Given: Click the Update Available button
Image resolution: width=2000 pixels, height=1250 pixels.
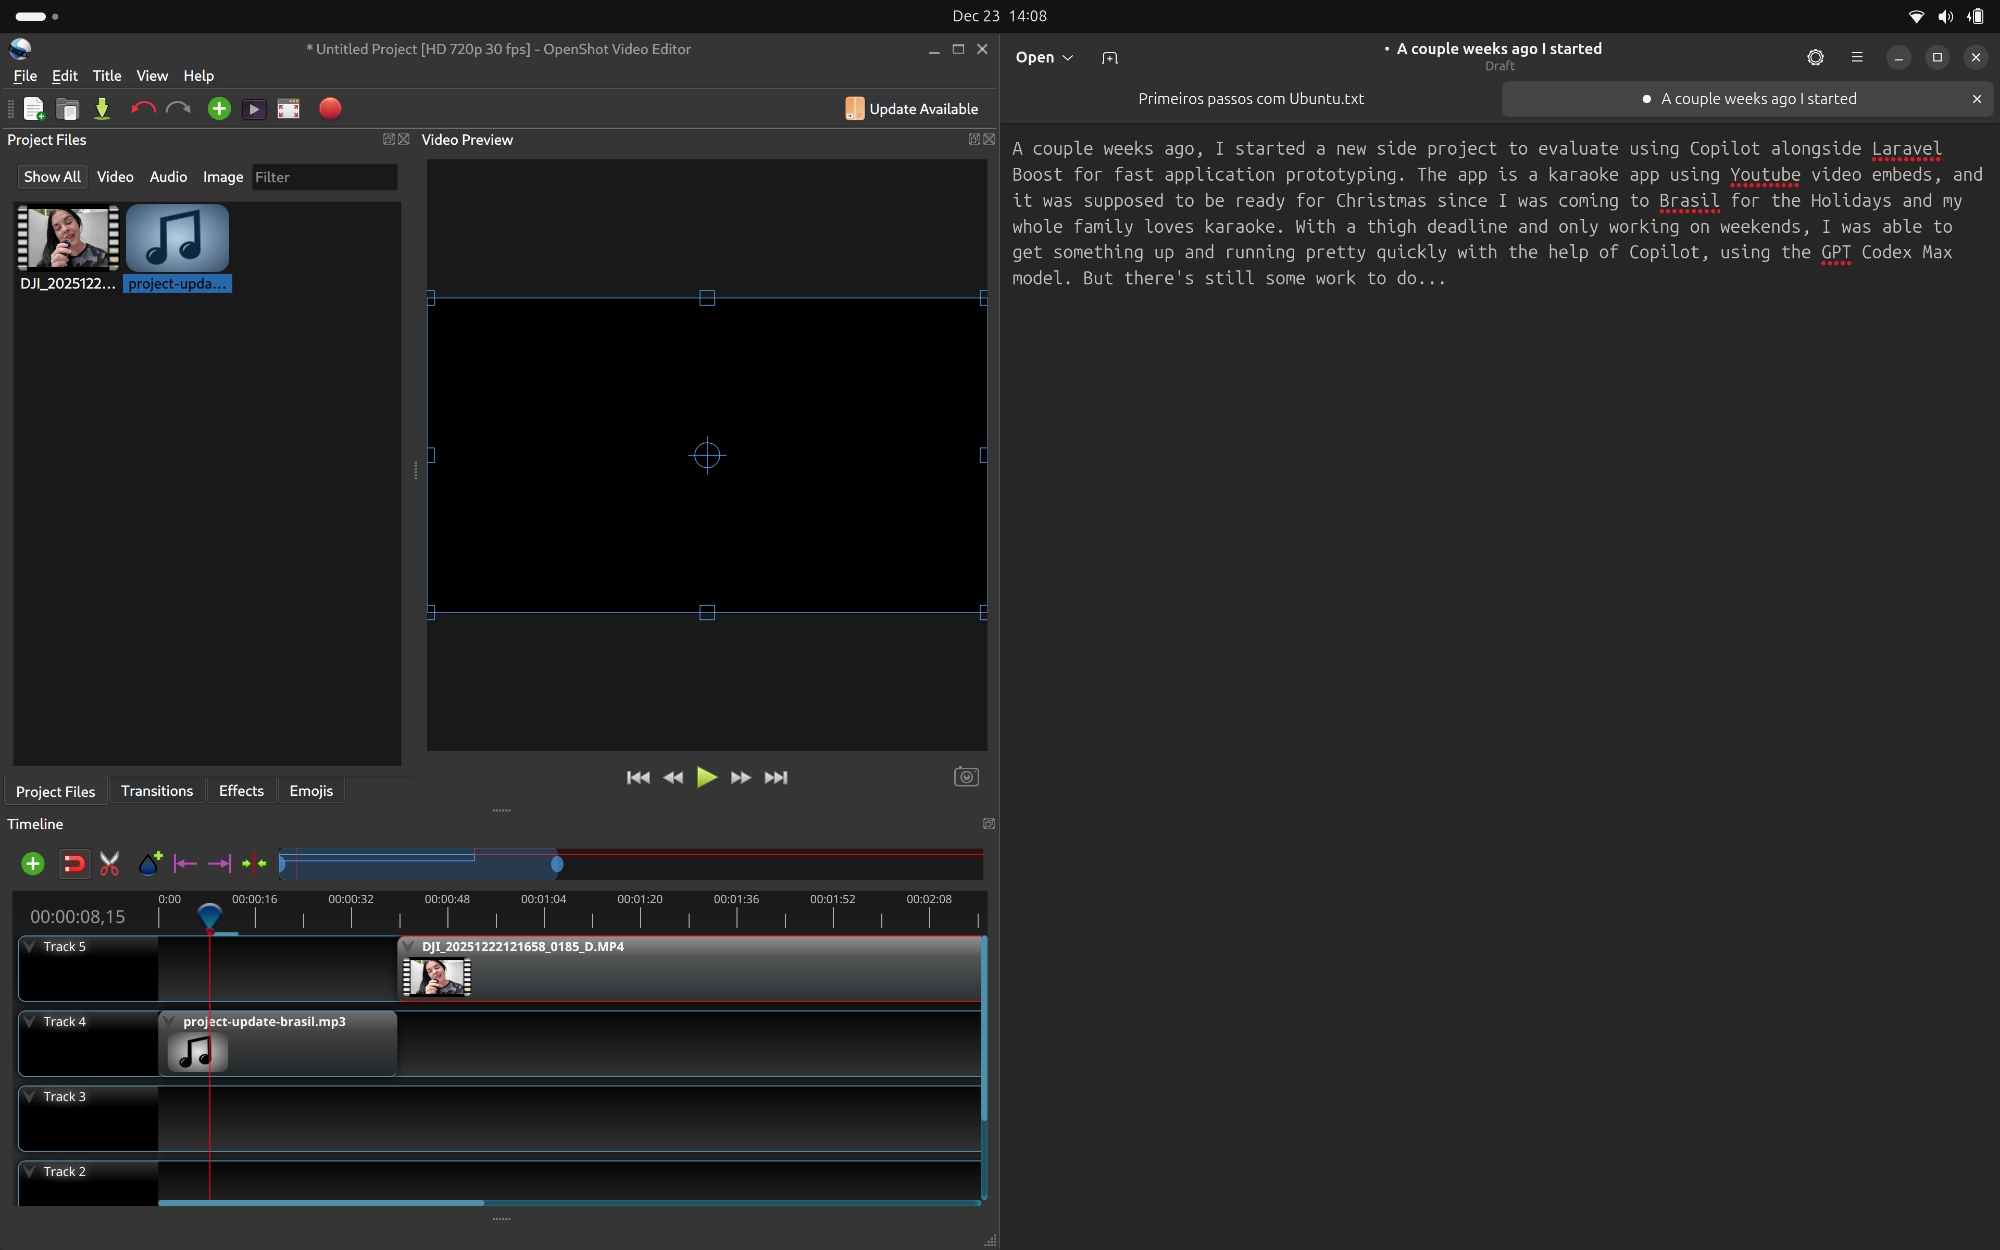Looking at the screenshot, I should click(911, 109).
